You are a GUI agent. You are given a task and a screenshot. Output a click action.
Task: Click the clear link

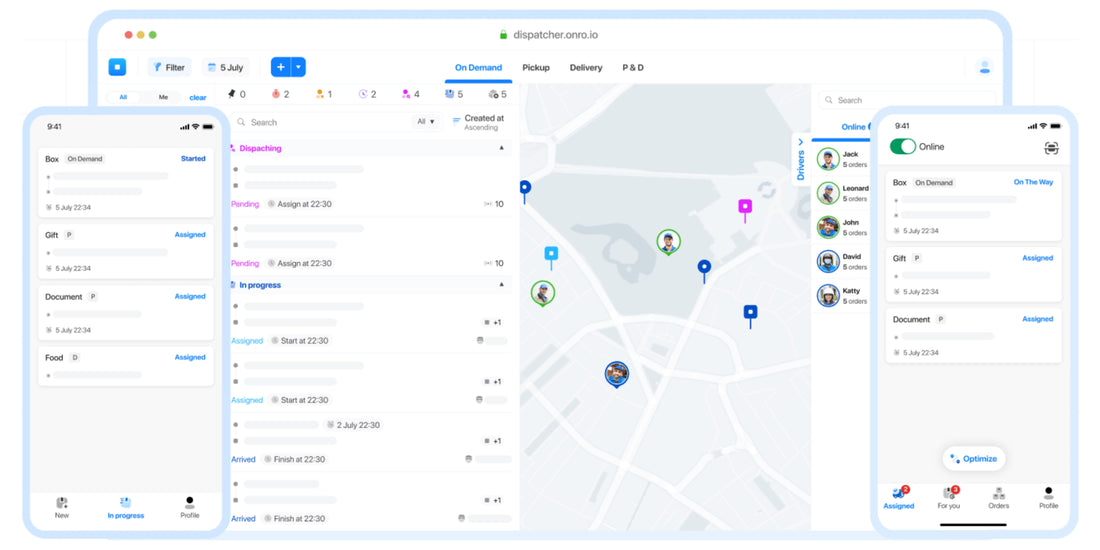coord(198,97)
